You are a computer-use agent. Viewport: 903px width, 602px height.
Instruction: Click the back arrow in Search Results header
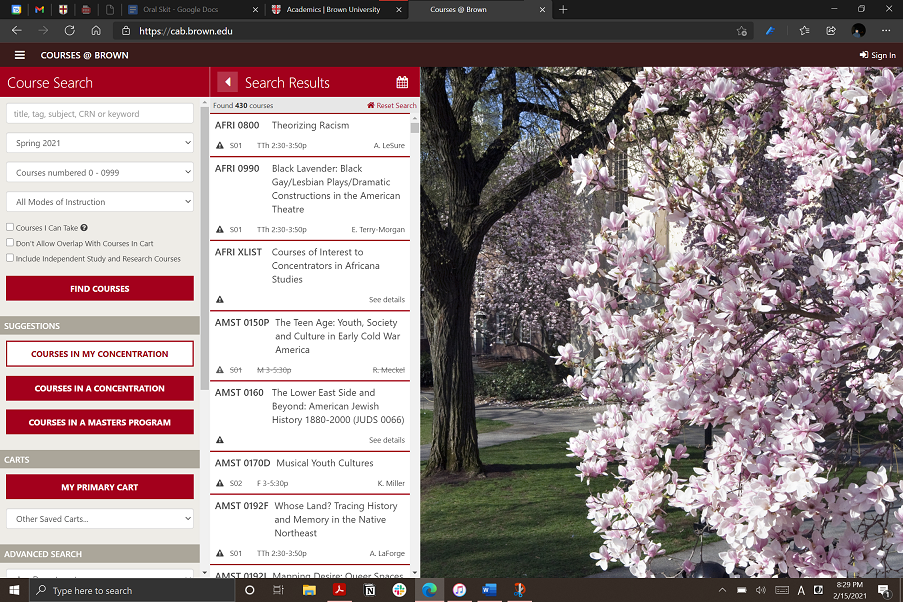(227, 83)
